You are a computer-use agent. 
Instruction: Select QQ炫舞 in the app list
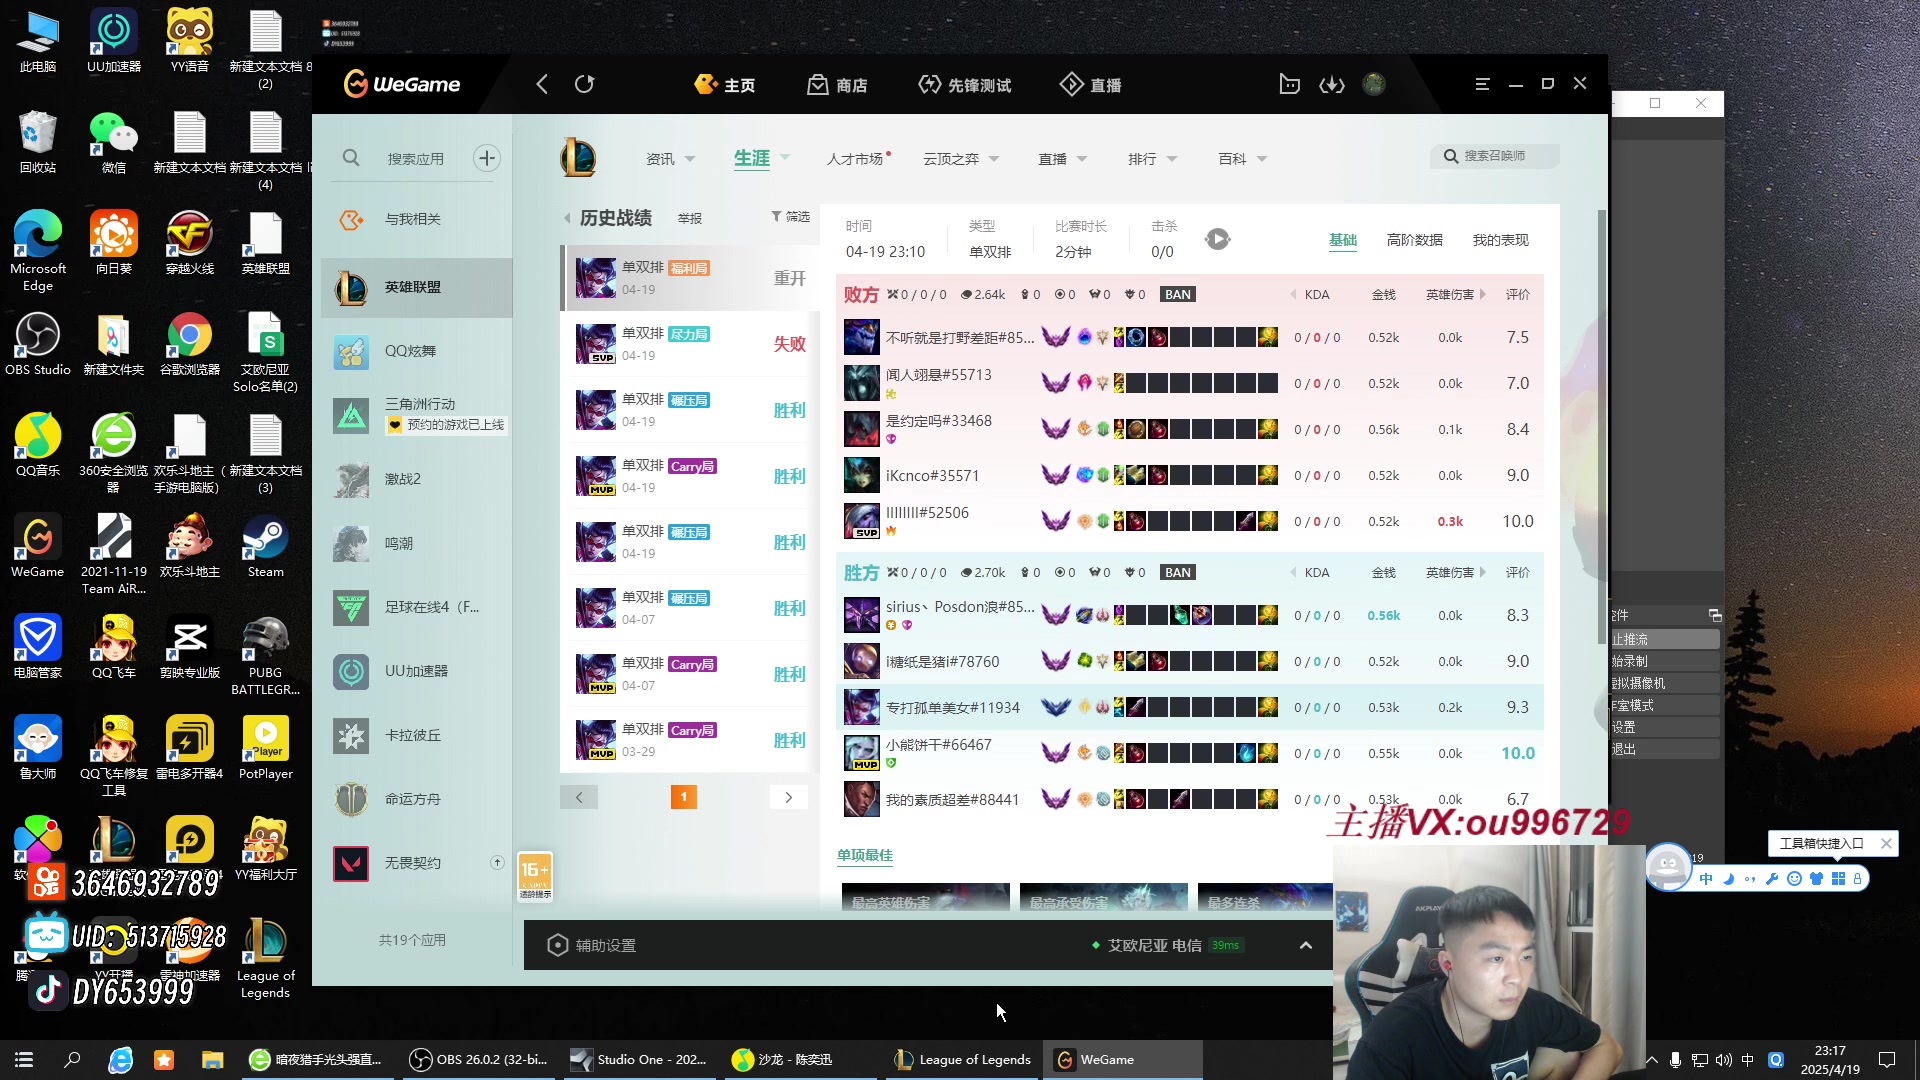pyautogui.click(x=416, y=351)
